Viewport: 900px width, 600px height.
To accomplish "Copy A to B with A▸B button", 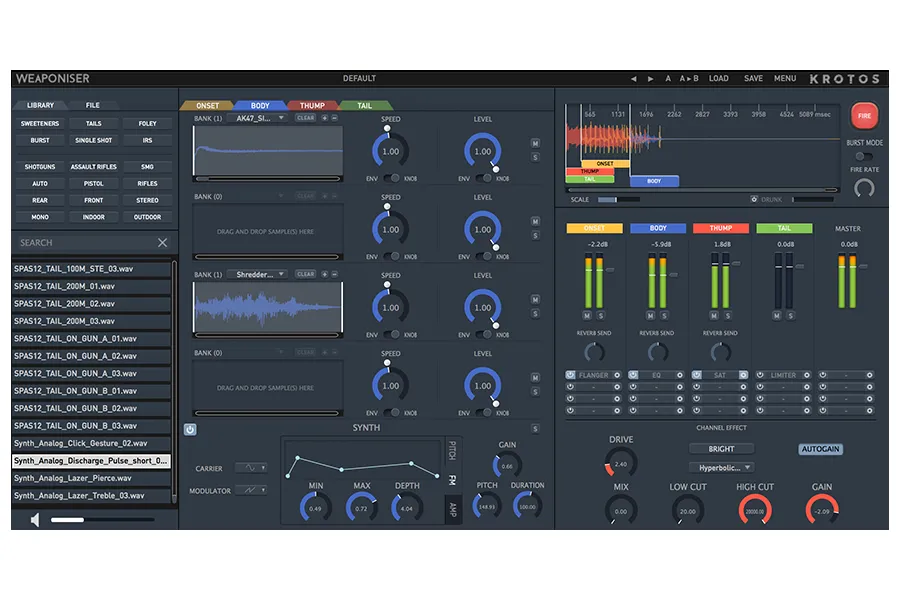I will [689, 79].
